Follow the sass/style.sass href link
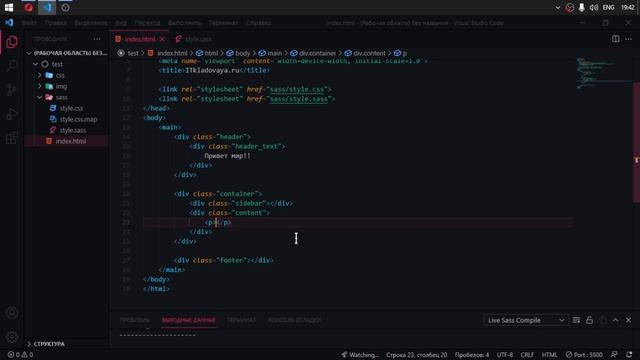Image resolution: width=640 pixels, height=360 pixels. (298, 99)
